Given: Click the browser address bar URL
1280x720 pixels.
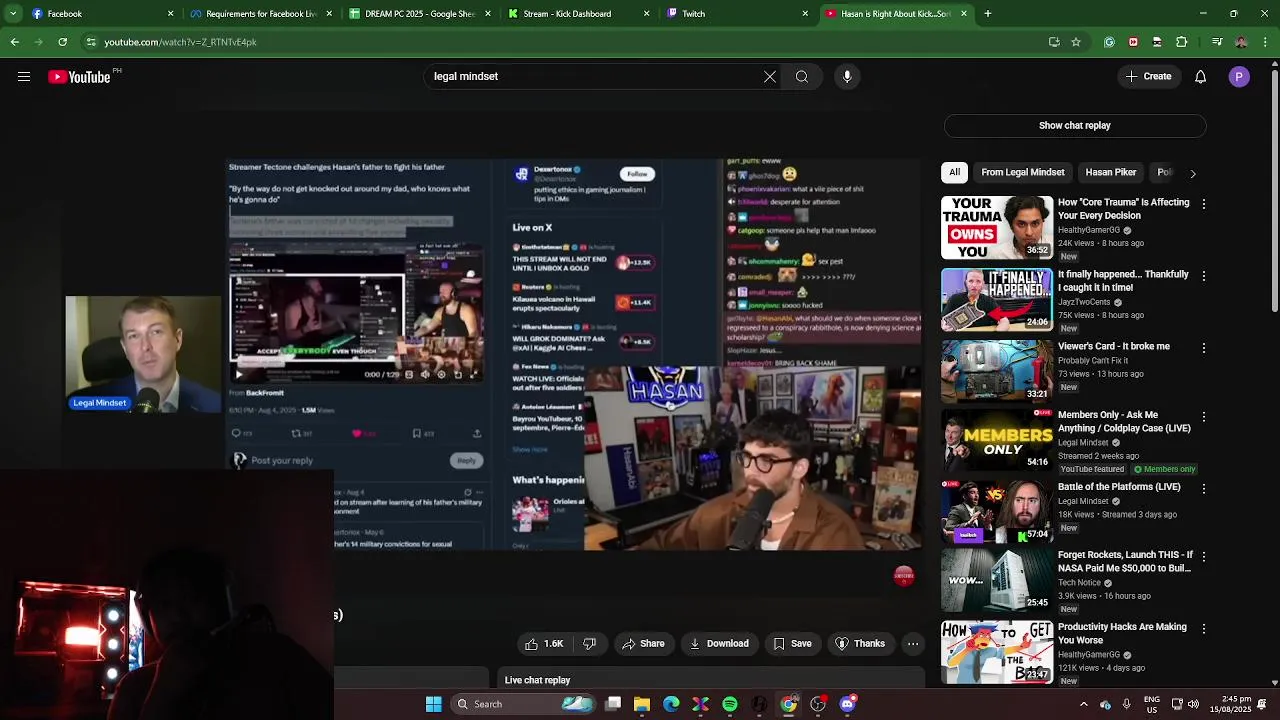Looking at the screenshot, I should 181,42.
